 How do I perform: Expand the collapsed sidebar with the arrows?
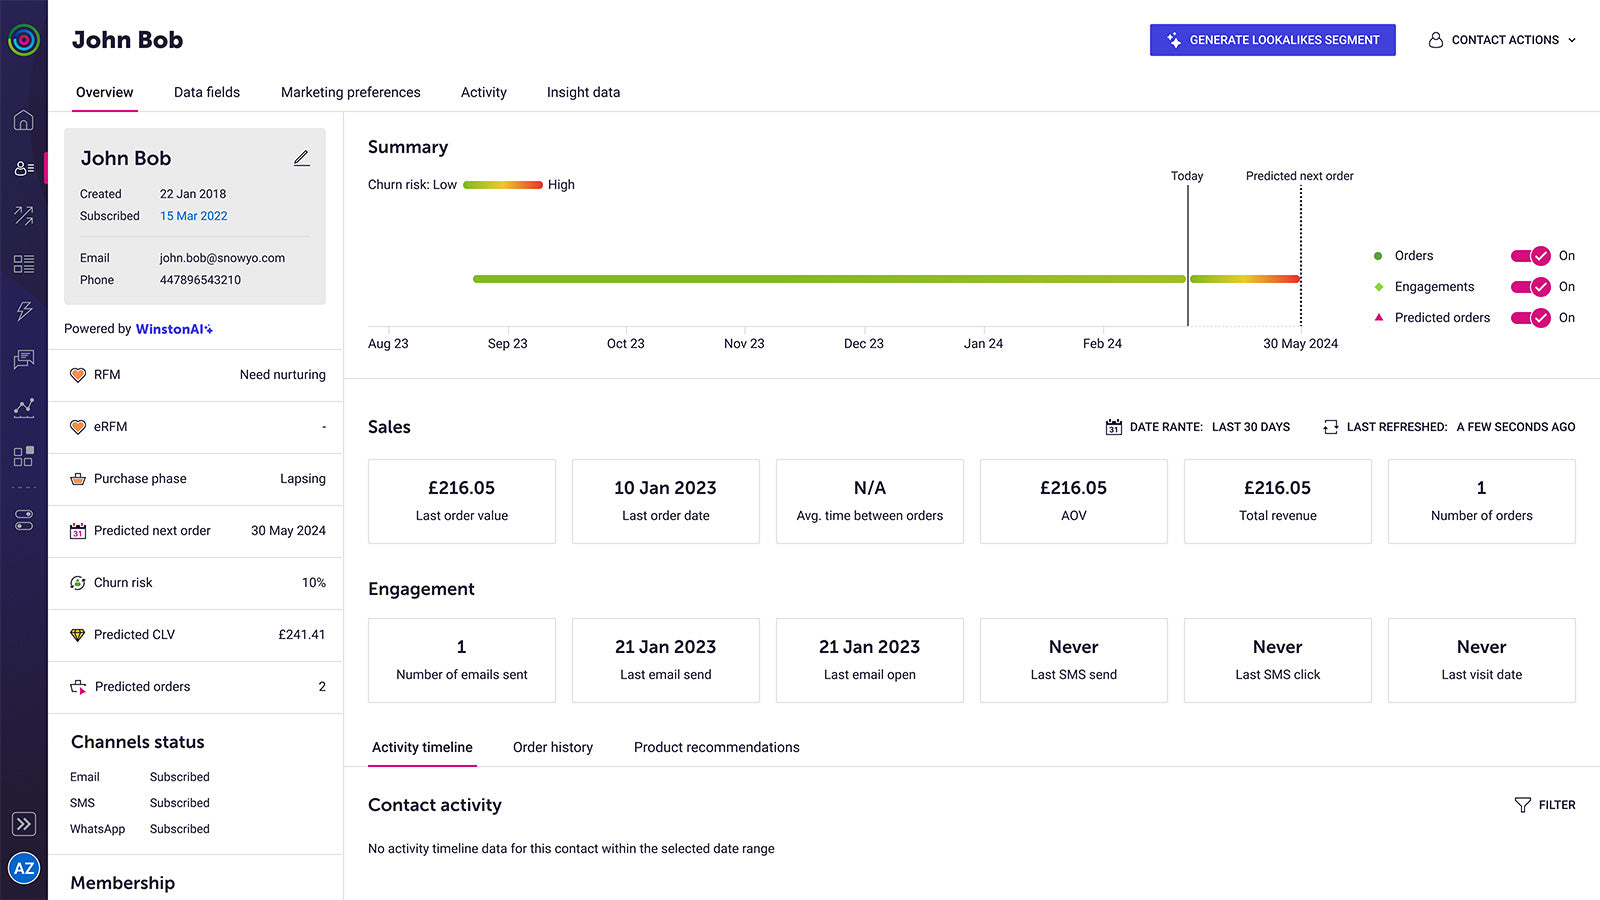pos(24,823)
